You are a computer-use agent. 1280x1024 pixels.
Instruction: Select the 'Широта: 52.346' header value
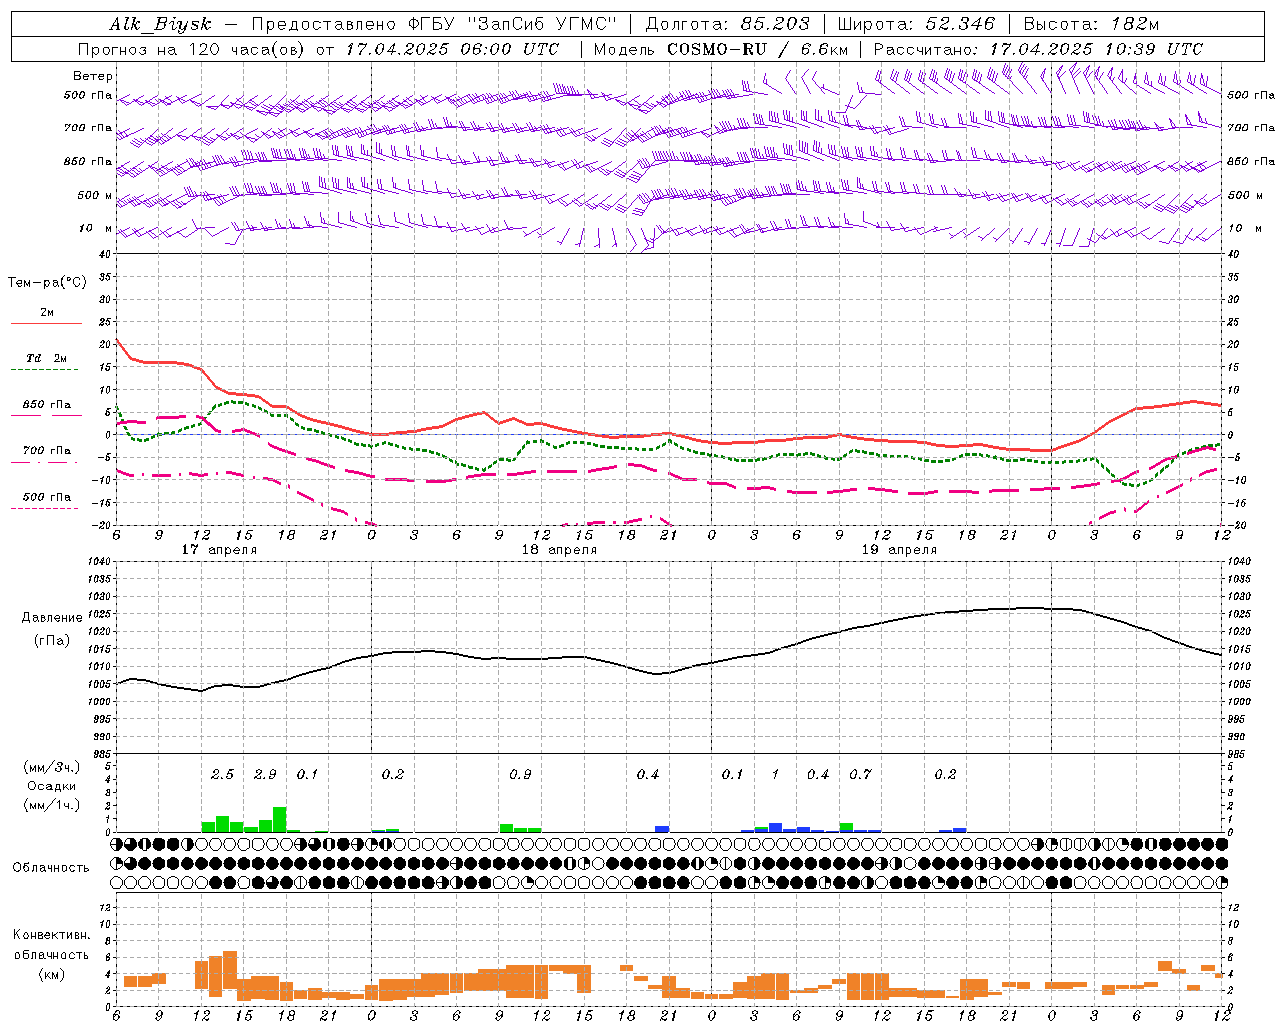(916, 24)
